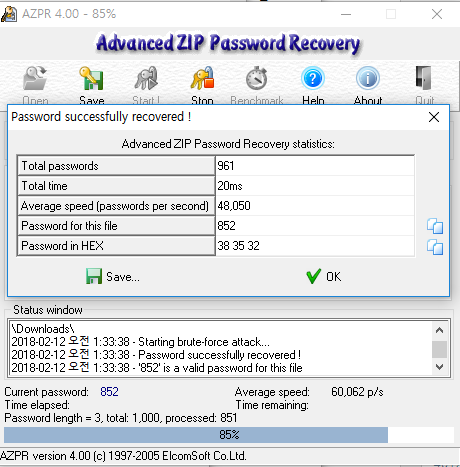Viewport: 460px width, 467px height.
Task: Copy the HEX password to clipboard
Action: pyautogui.click(x=435, y=247)
